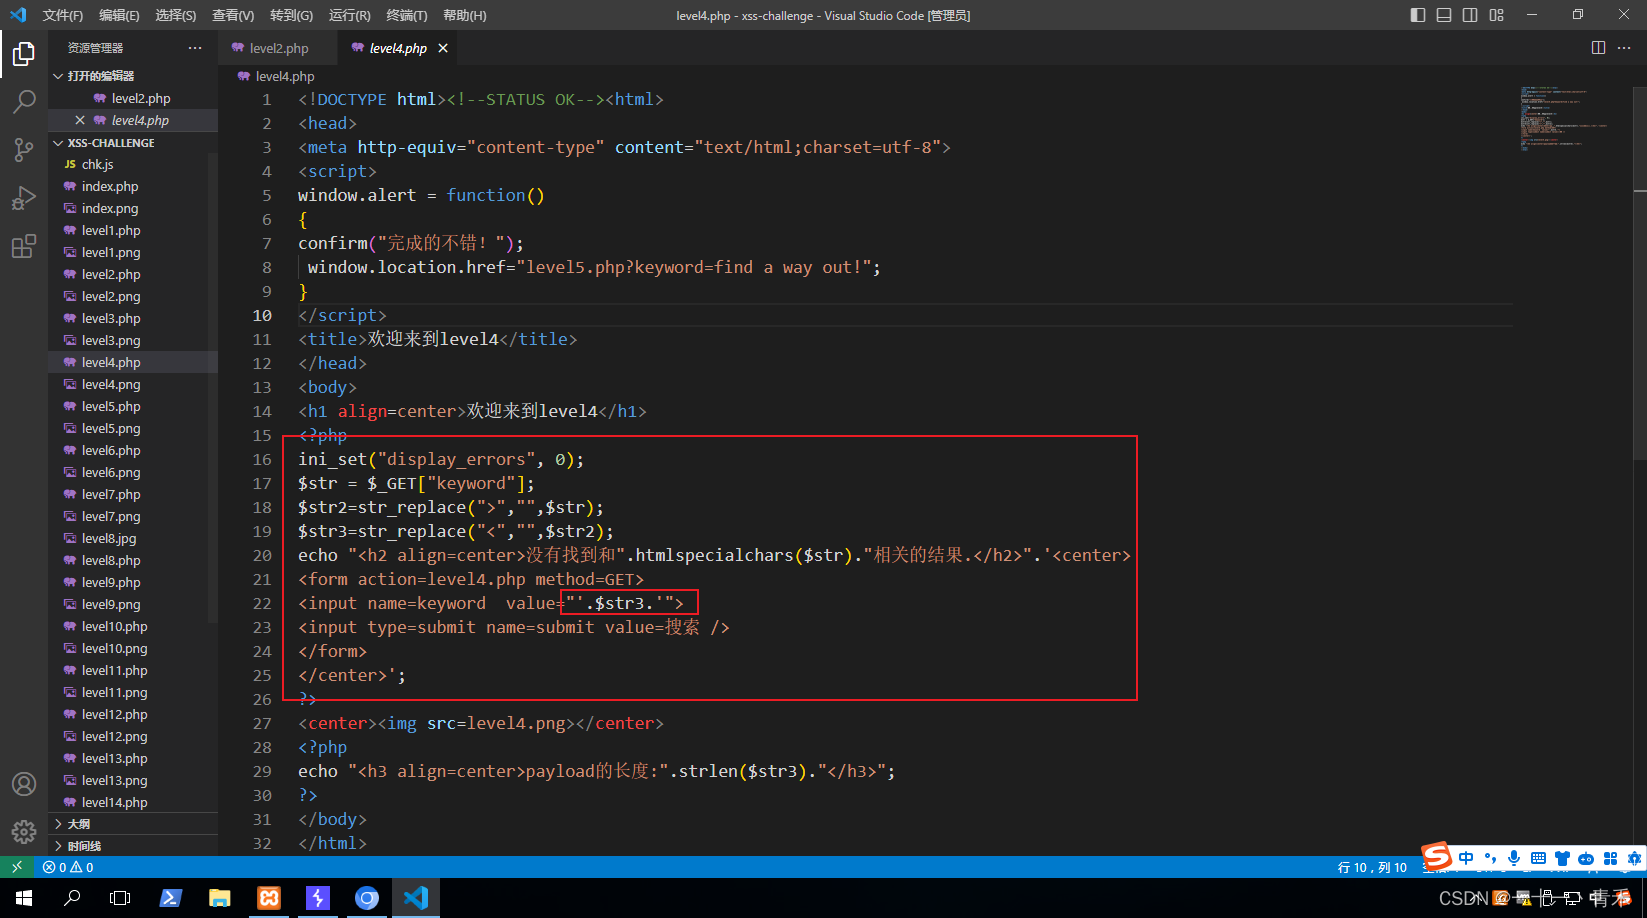The width and height of the screenshot is (1647, 918).
Task: Open editor More Actions ellipsis
Action: 1624,48
